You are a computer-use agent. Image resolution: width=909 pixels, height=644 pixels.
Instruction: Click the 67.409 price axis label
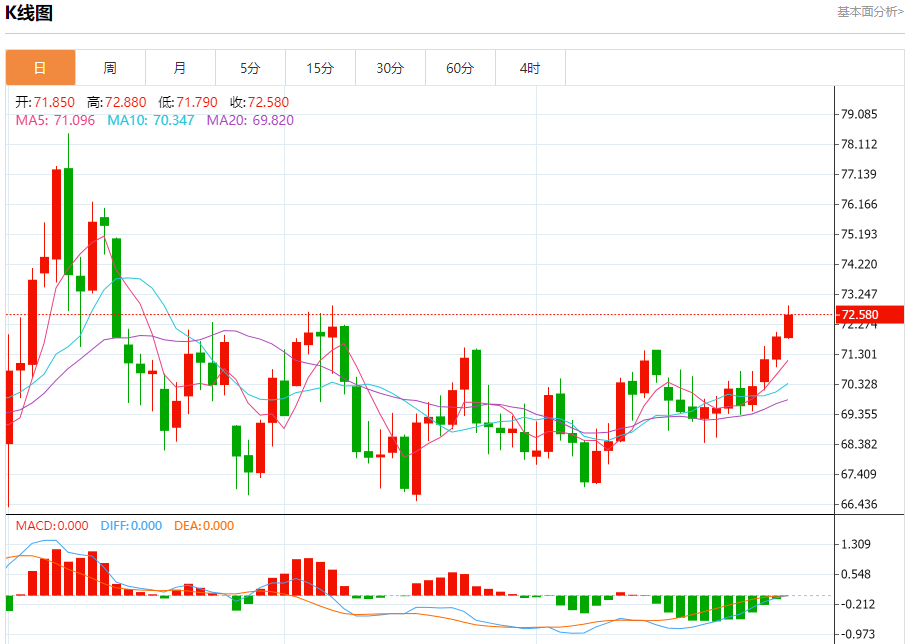click(859, 474)
